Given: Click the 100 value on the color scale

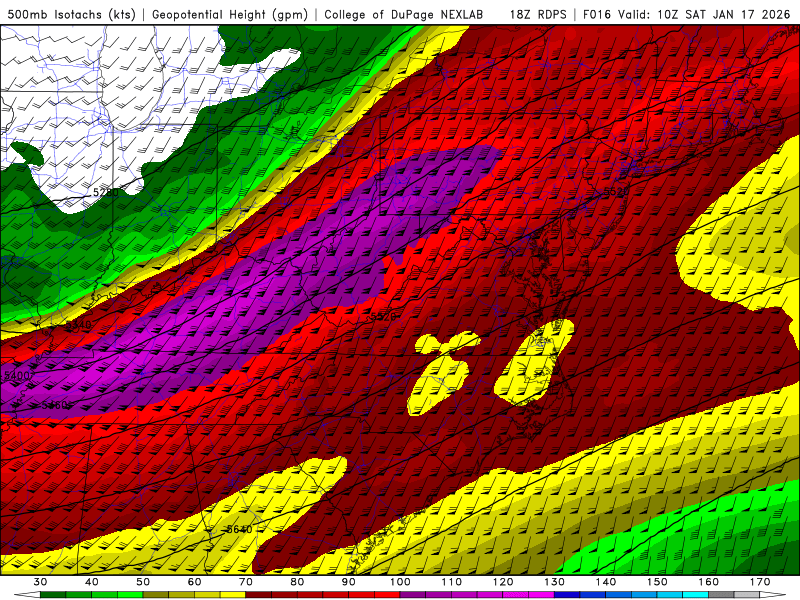Looking at the screenshot, I should [x=400, y=582].
